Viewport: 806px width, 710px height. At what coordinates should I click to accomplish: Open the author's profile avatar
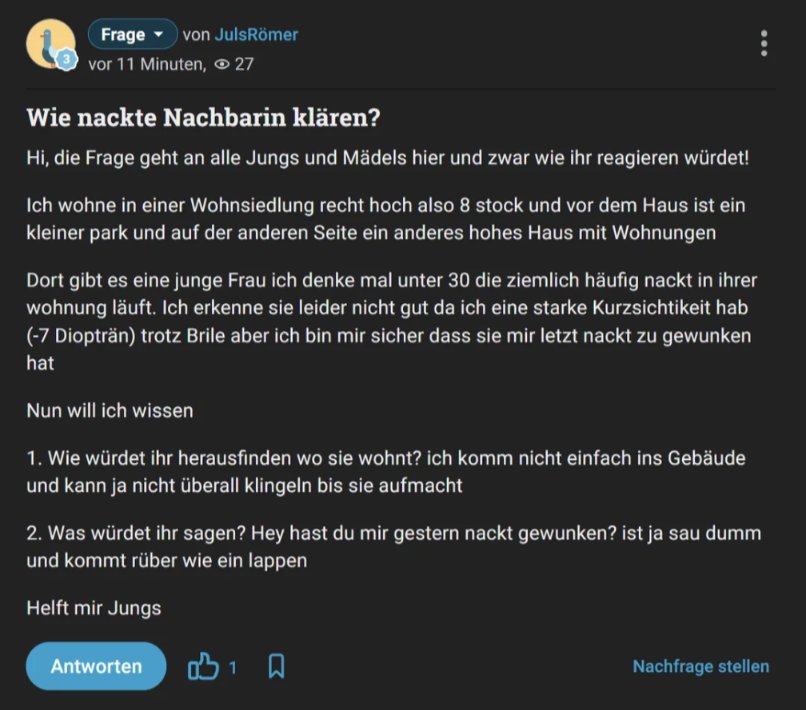pos(48,43)
